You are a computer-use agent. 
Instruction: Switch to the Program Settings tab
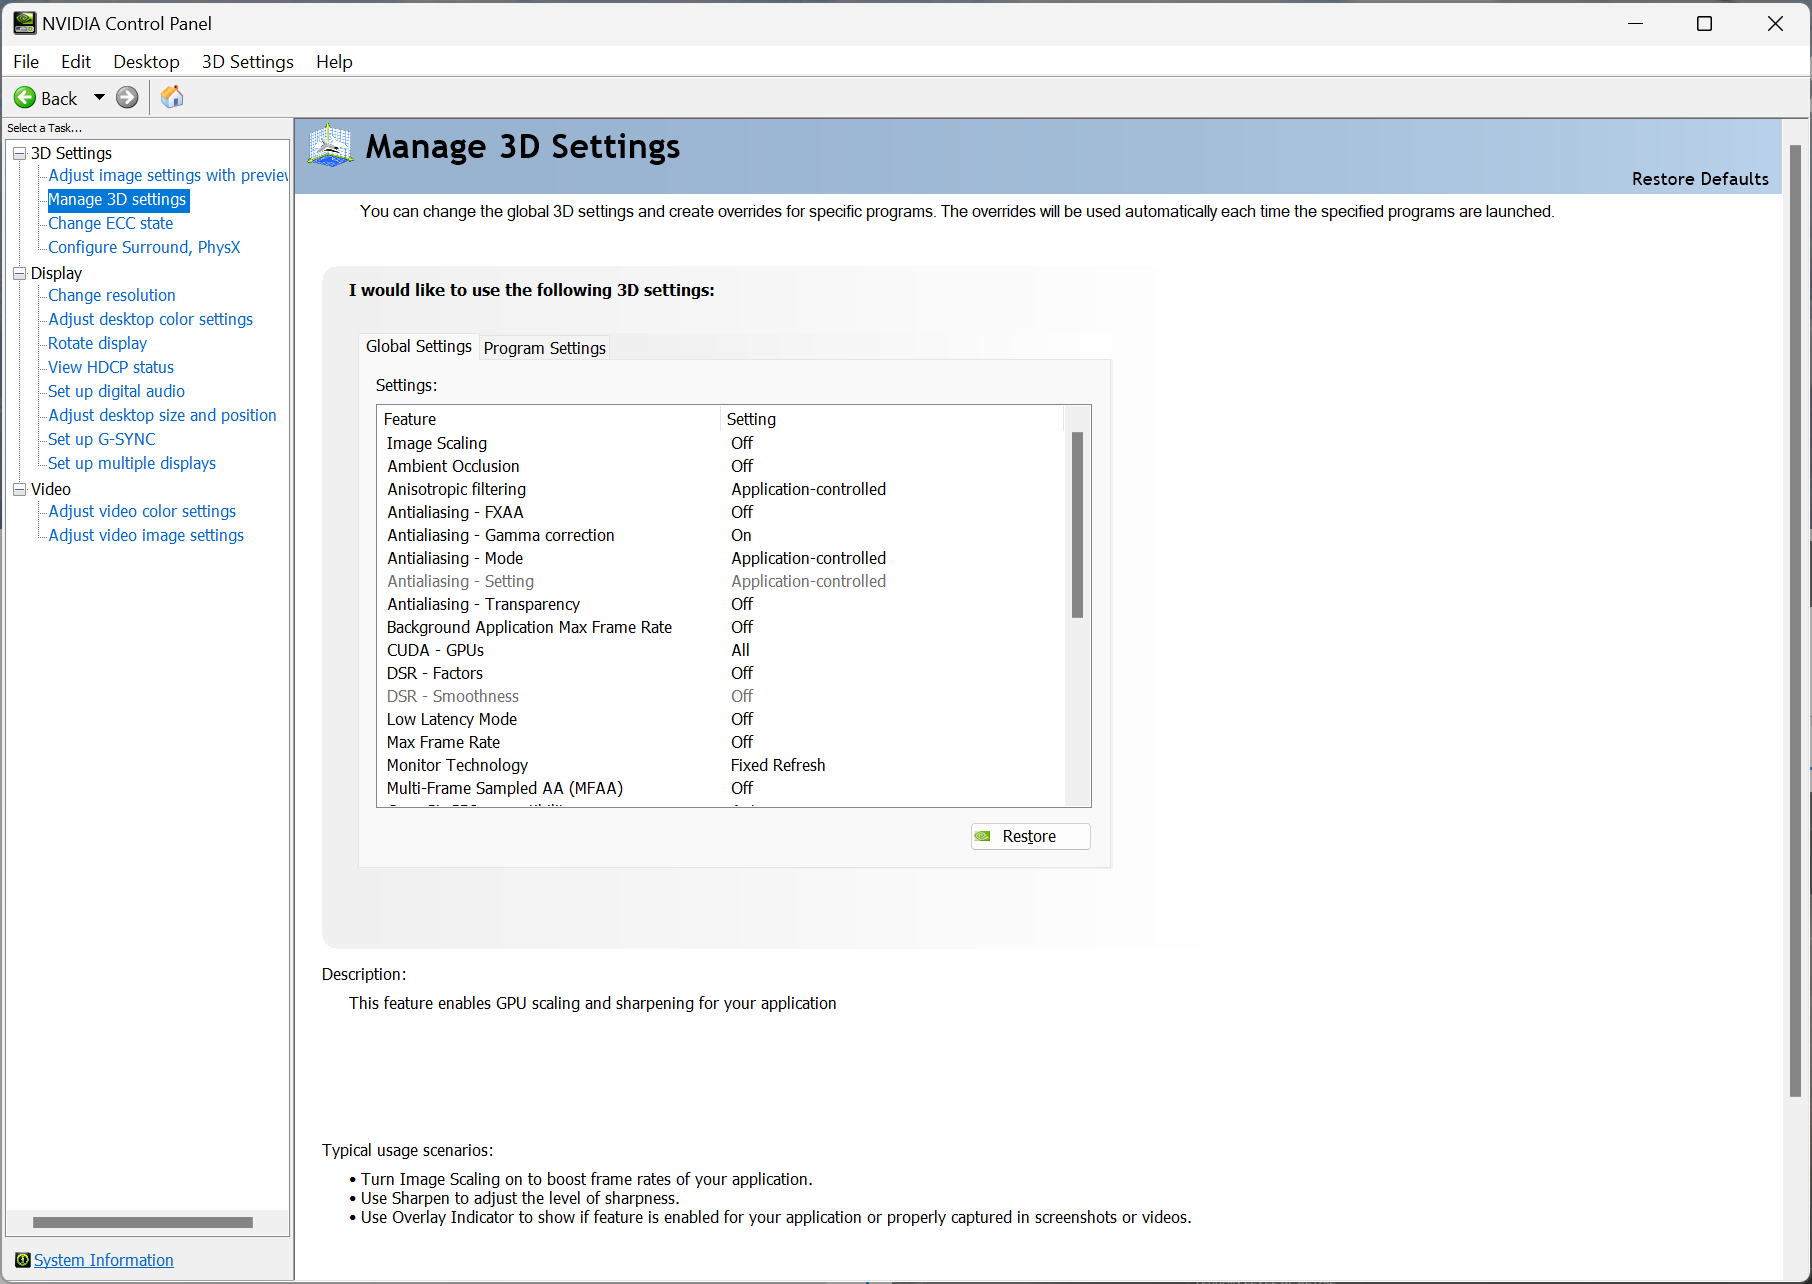click(x=544, y=347)
